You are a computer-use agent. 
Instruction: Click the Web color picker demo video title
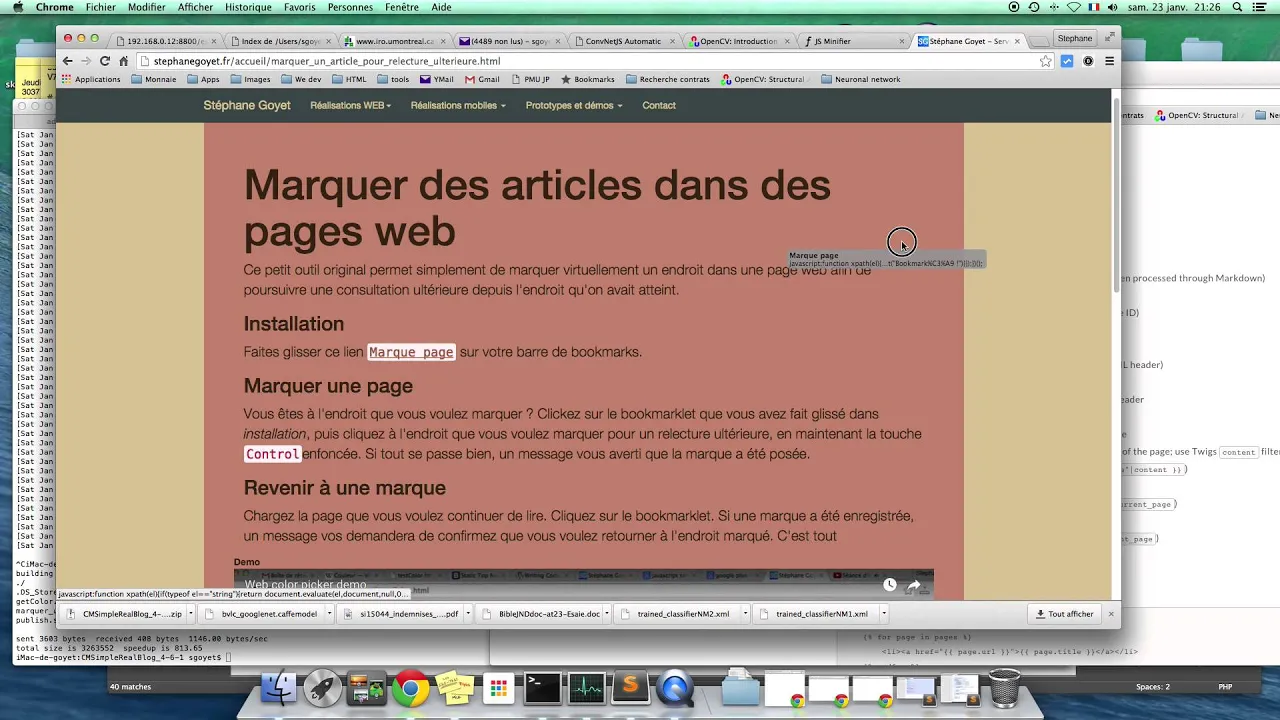point(305,585)
